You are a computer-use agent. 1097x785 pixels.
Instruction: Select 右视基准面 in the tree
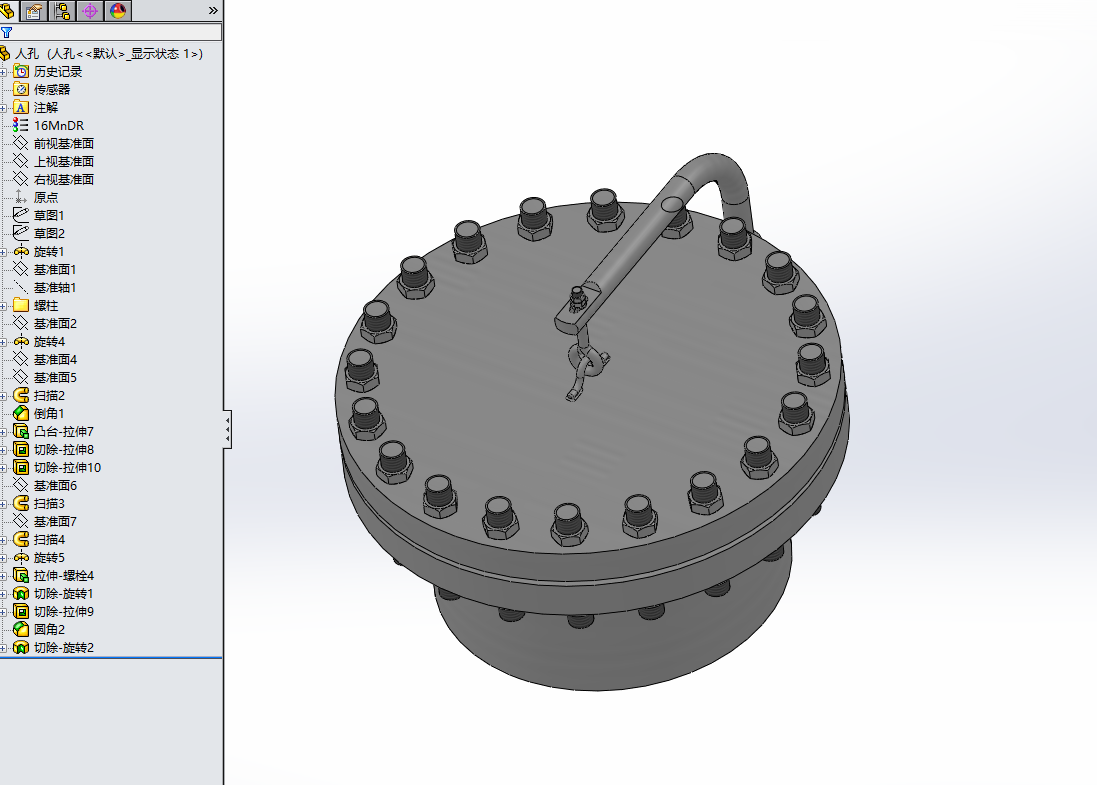(x=64, y=180)
